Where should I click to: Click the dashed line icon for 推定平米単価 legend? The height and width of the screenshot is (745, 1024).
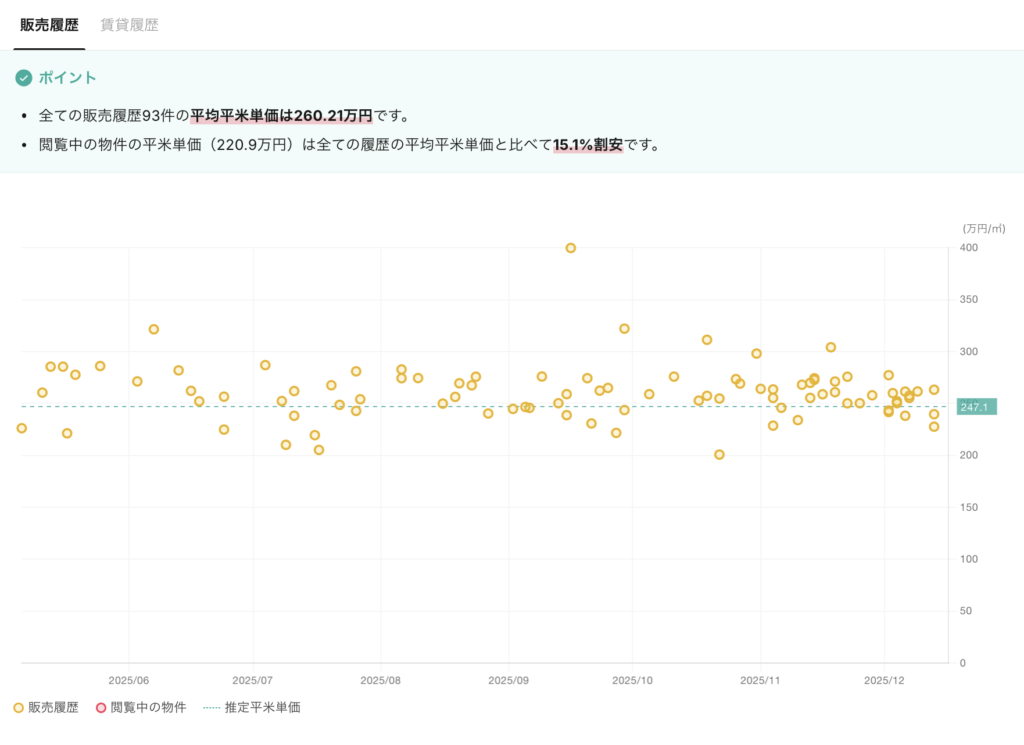click(211, 708)
